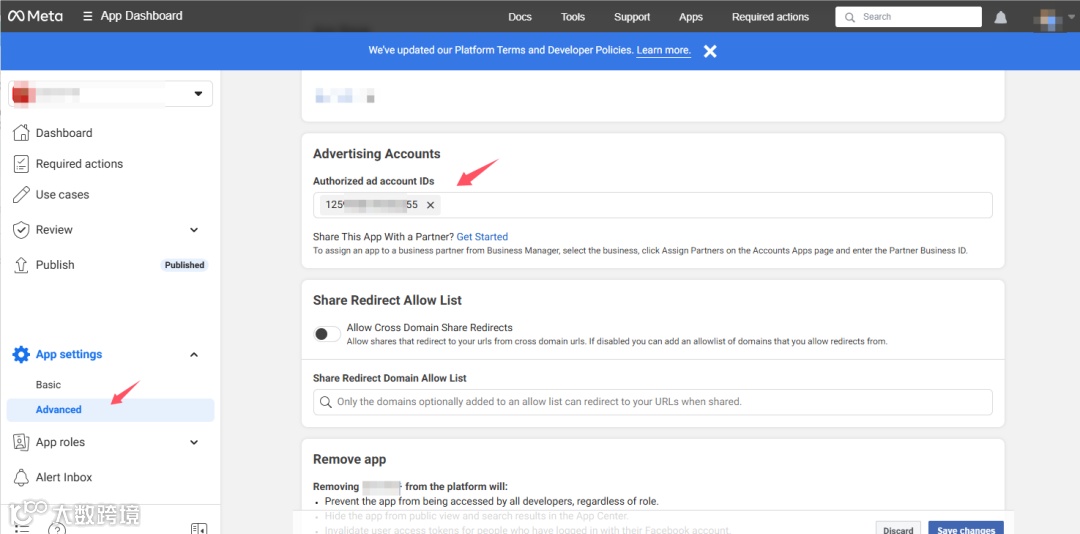Open Support in the top navigation
The width and height of the screenshot is (1080, 534).
point(632,17)
